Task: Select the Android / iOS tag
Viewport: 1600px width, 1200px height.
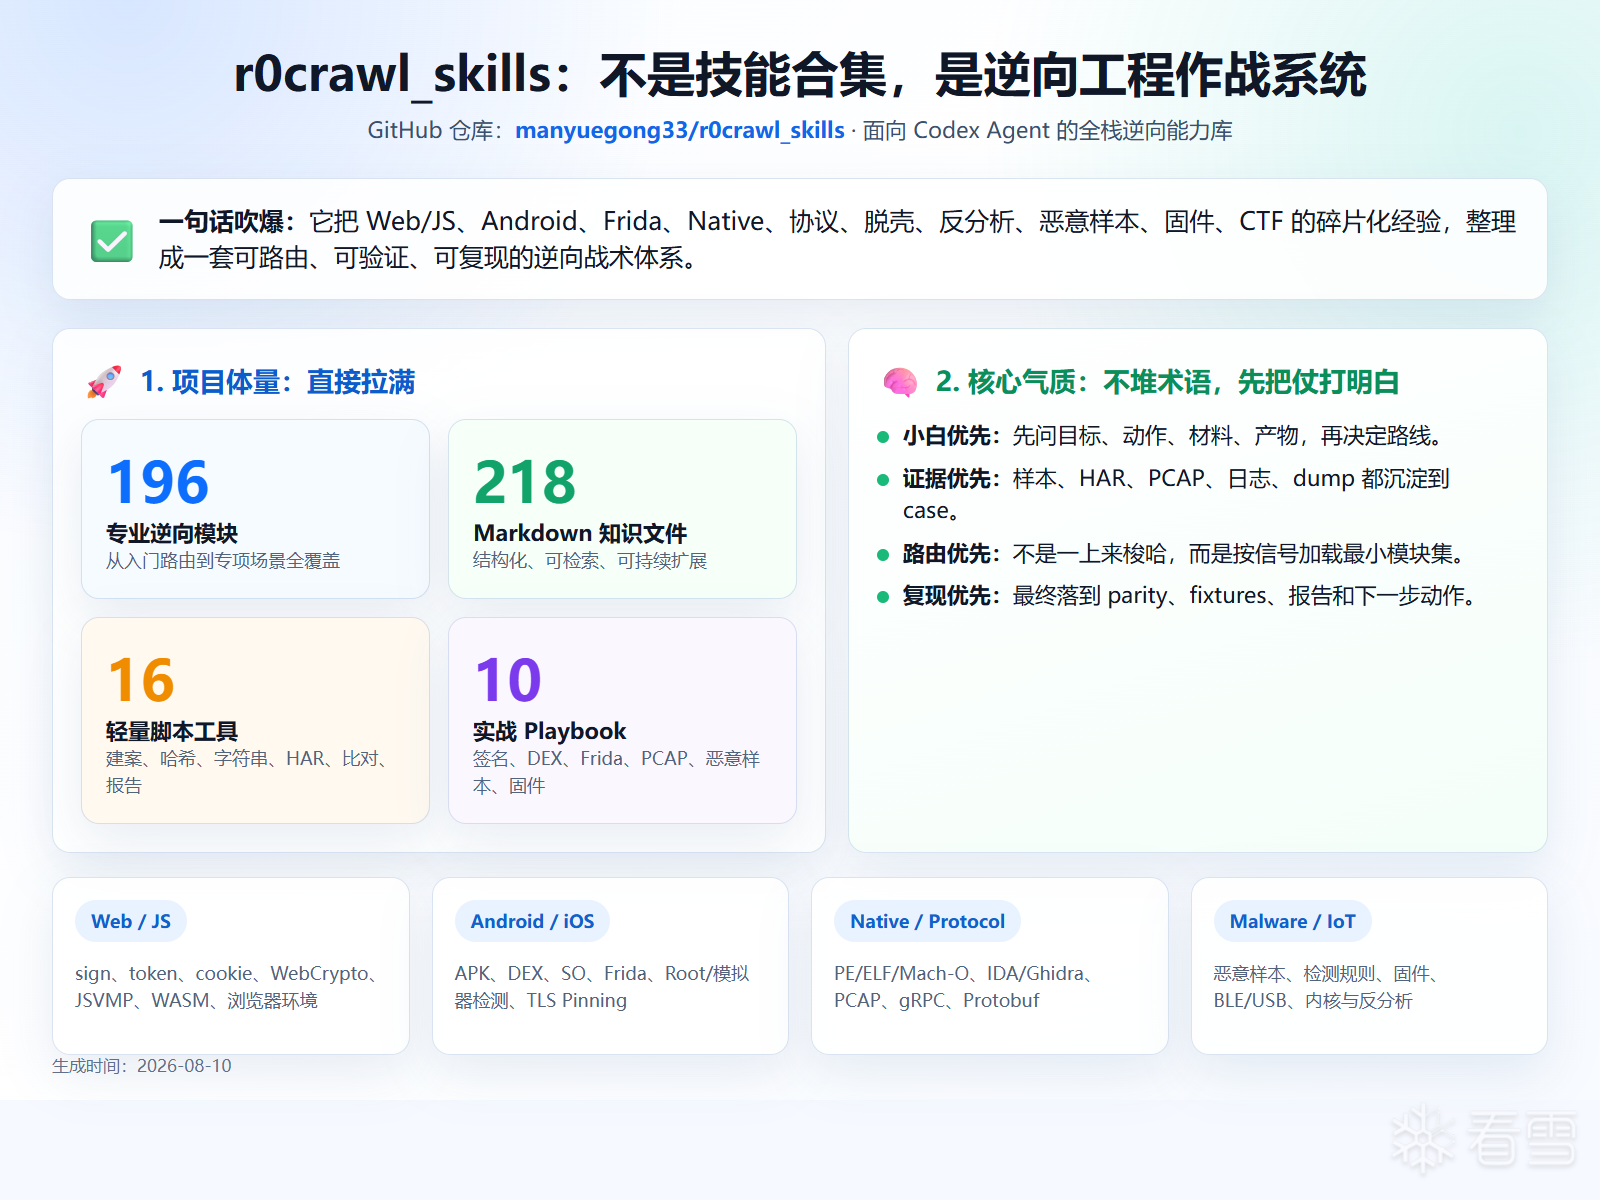Action: tap(532, 921)
